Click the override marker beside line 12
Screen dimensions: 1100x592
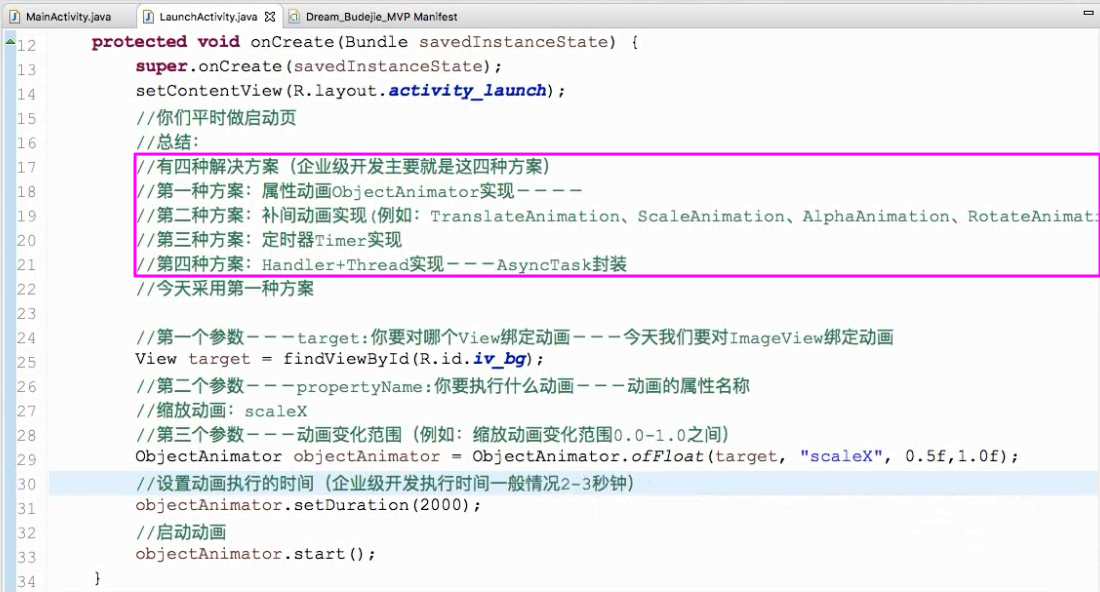pyautogui.click(x=10, y=43)
